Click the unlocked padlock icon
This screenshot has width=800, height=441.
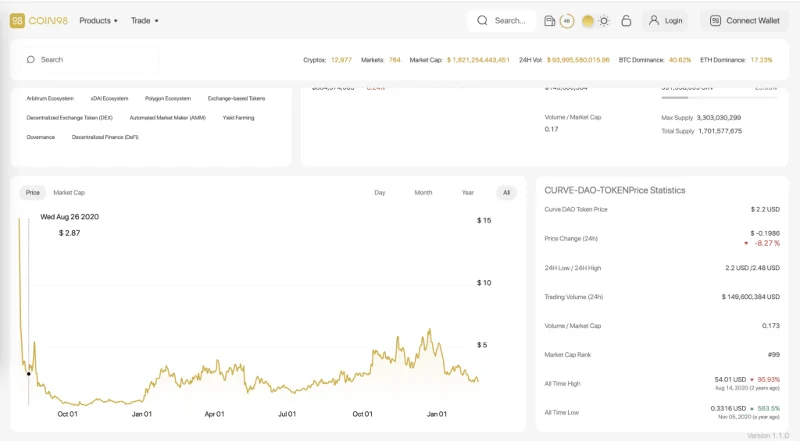(626, 20)
